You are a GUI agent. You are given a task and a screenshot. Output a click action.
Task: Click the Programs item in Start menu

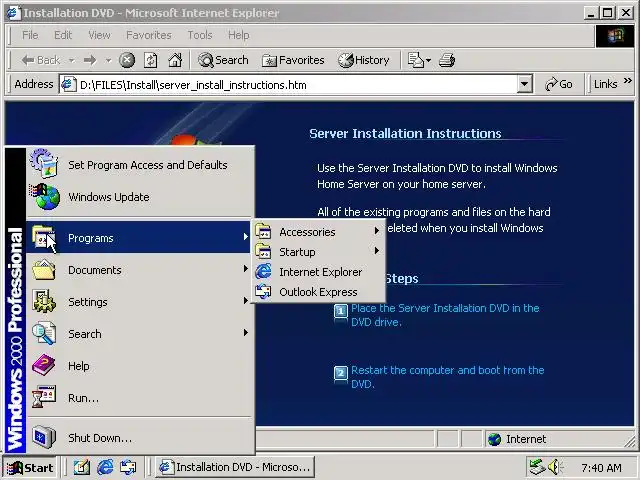139,238
